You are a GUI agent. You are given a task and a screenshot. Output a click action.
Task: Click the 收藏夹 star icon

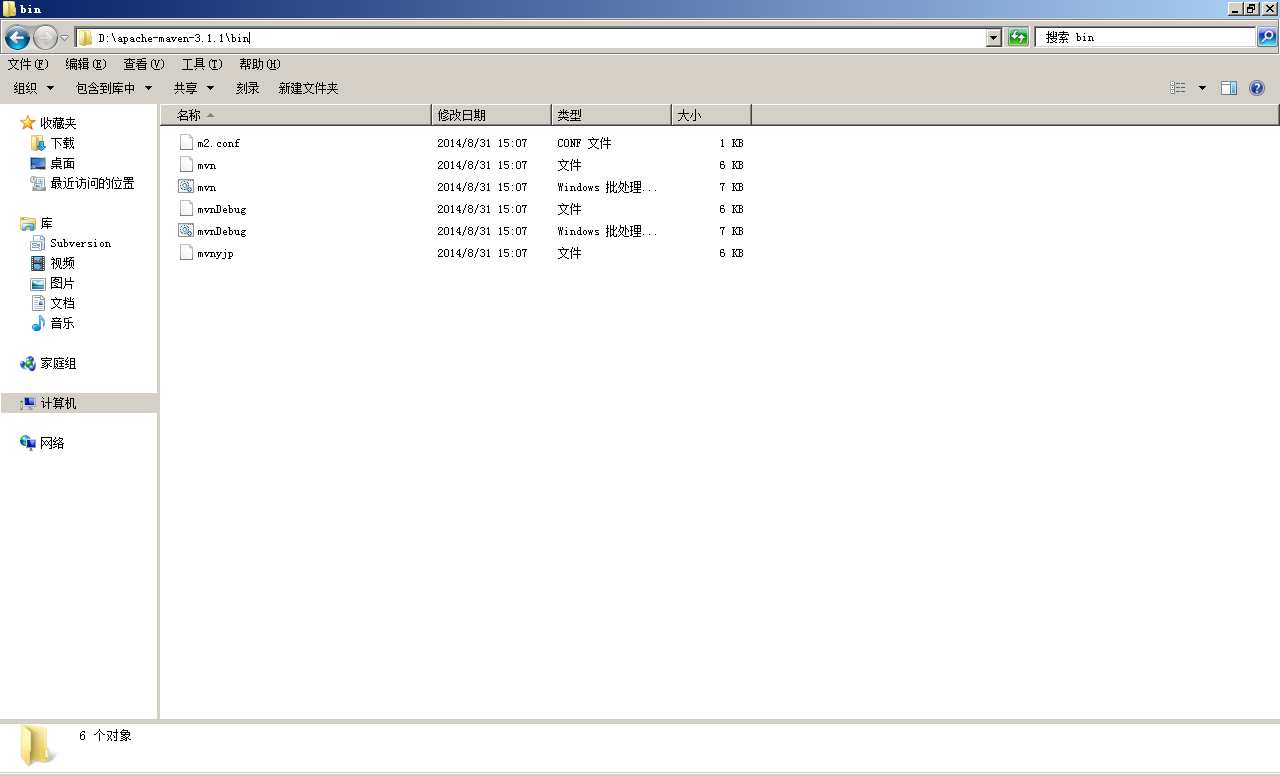pos(28,123)
